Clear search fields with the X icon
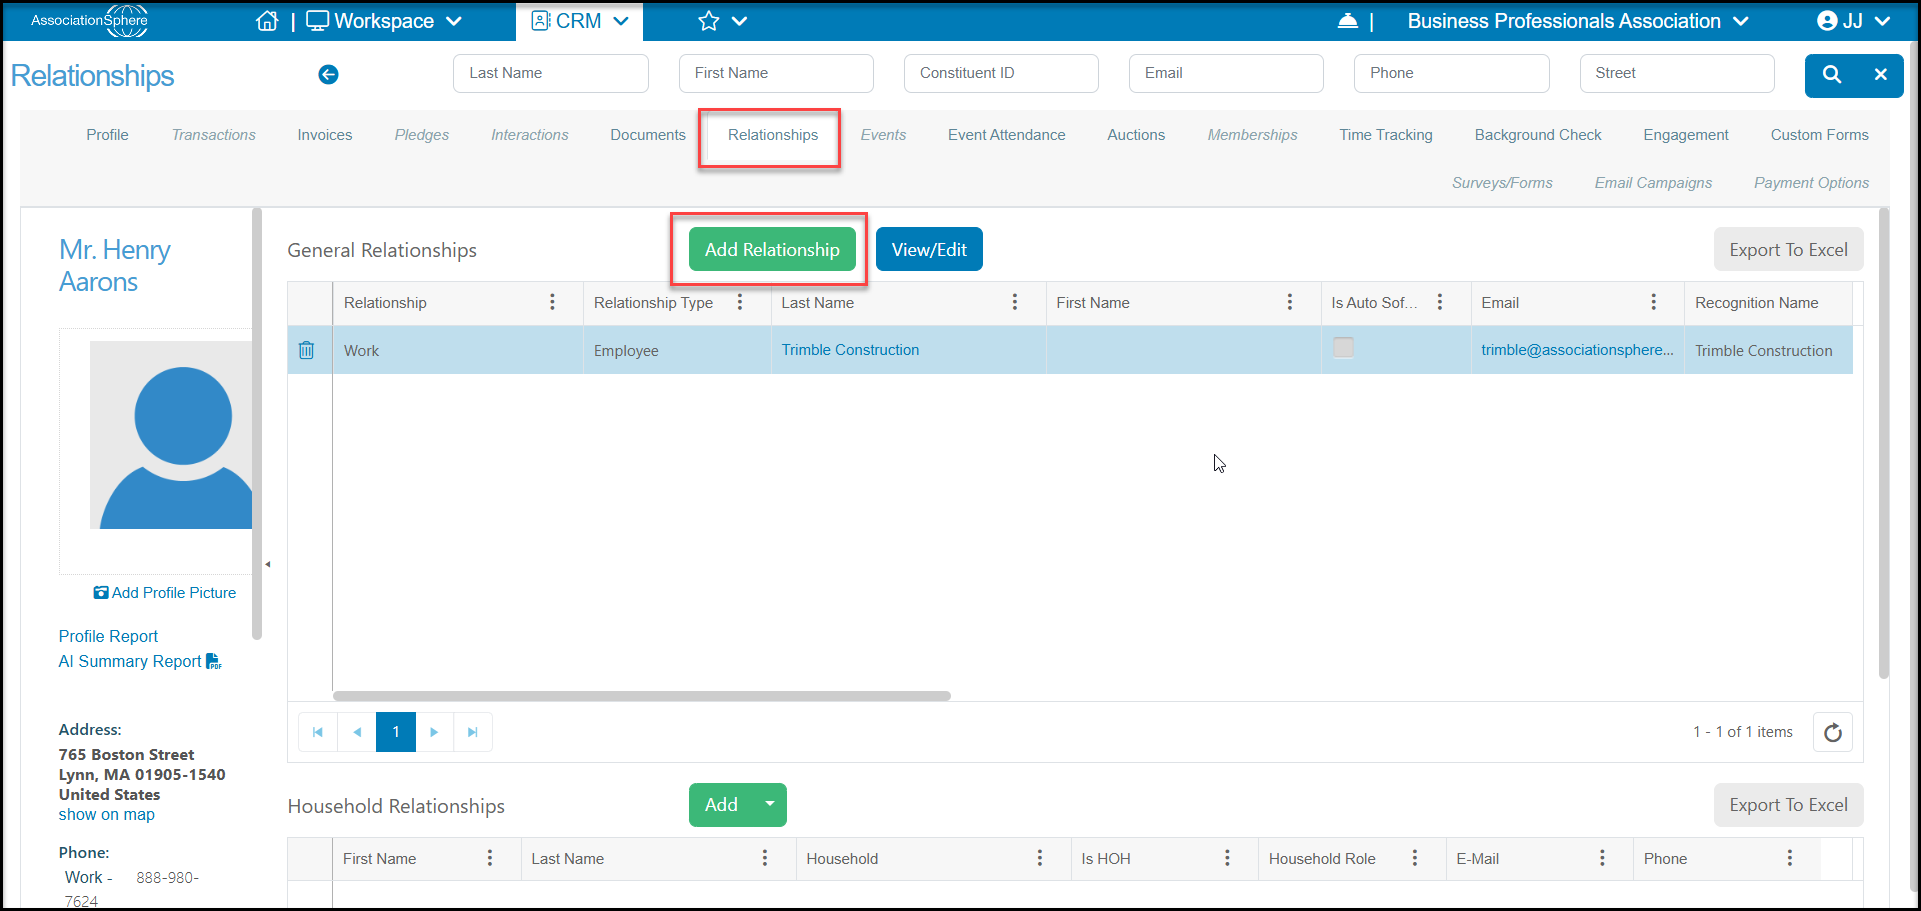 pos(1880,74)
